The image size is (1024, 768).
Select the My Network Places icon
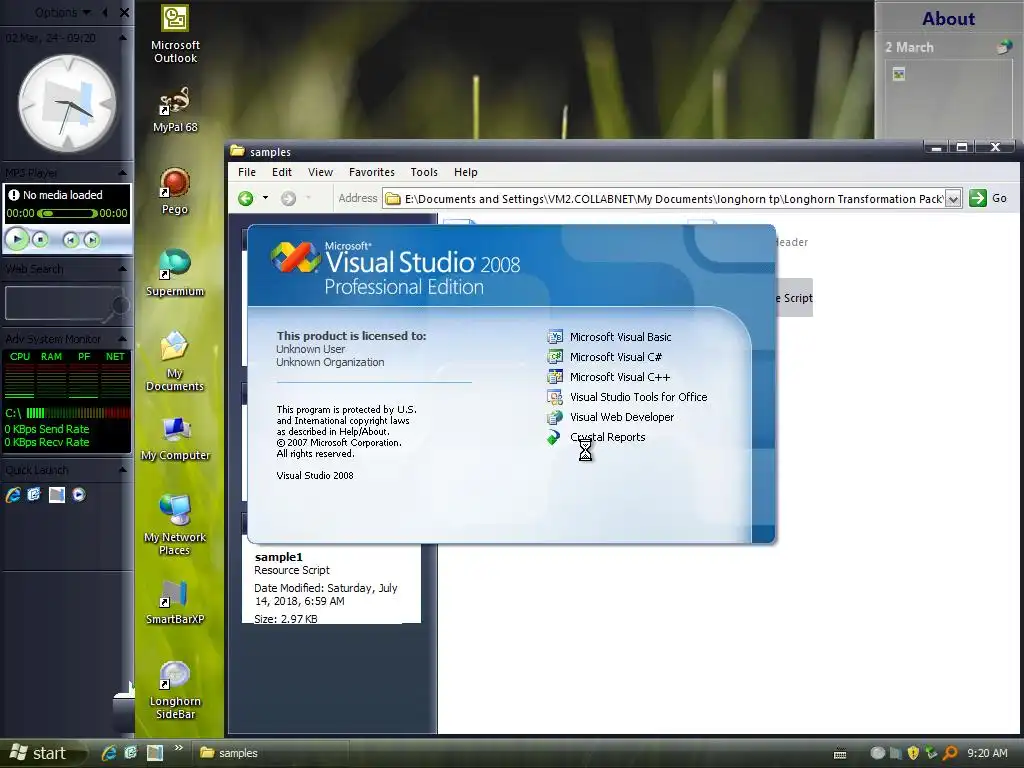[x=175, y=525]
